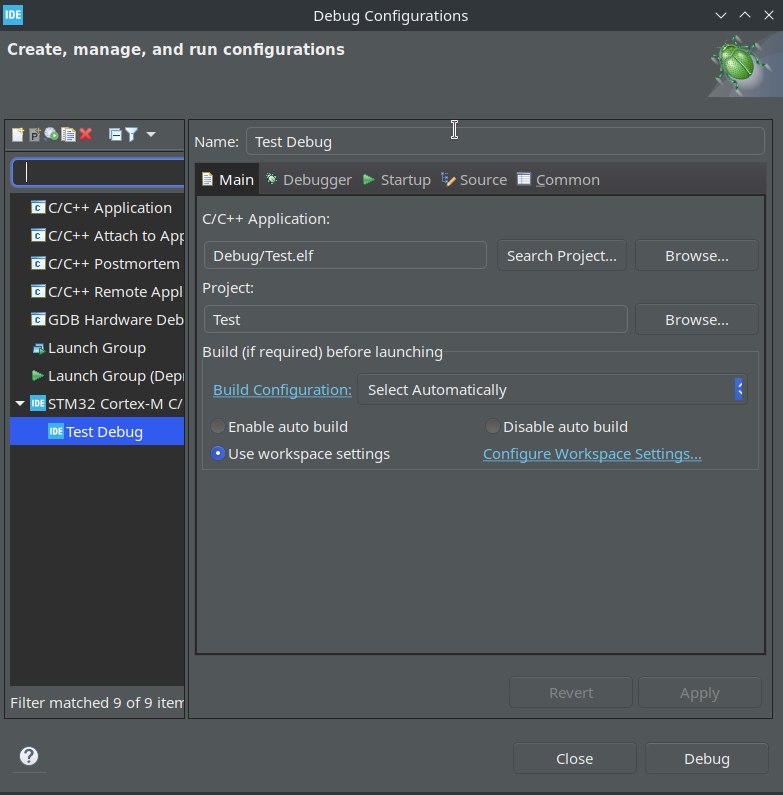Click the Project name field
Image resolution: width=783 pixels, height=795 pixels.
(416, 319)
